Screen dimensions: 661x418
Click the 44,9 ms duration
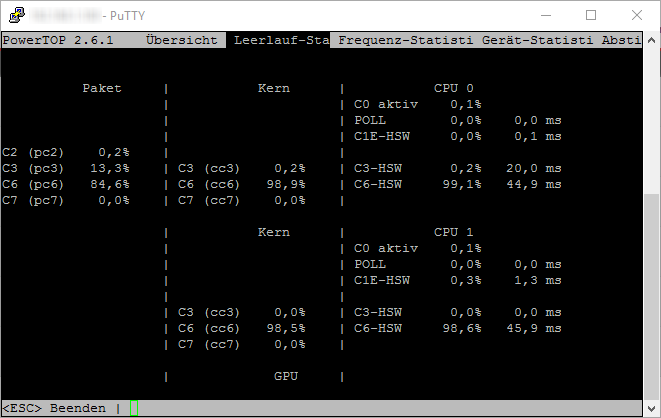(x=534, y=184)
